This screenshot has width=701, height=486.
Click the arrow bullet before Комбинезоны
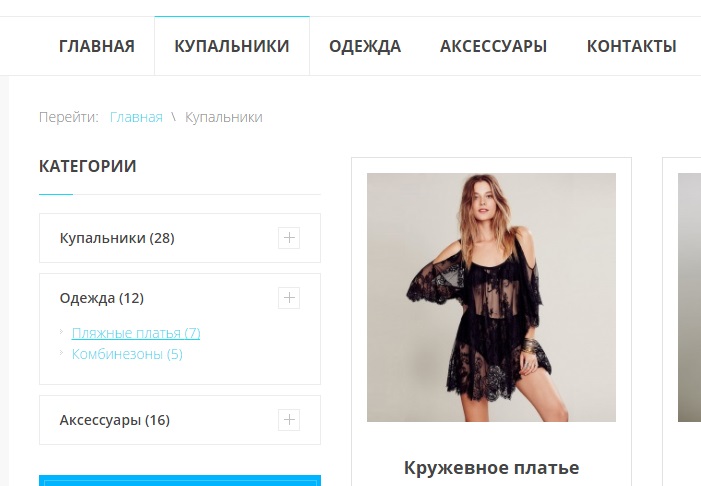pos(62,353)
